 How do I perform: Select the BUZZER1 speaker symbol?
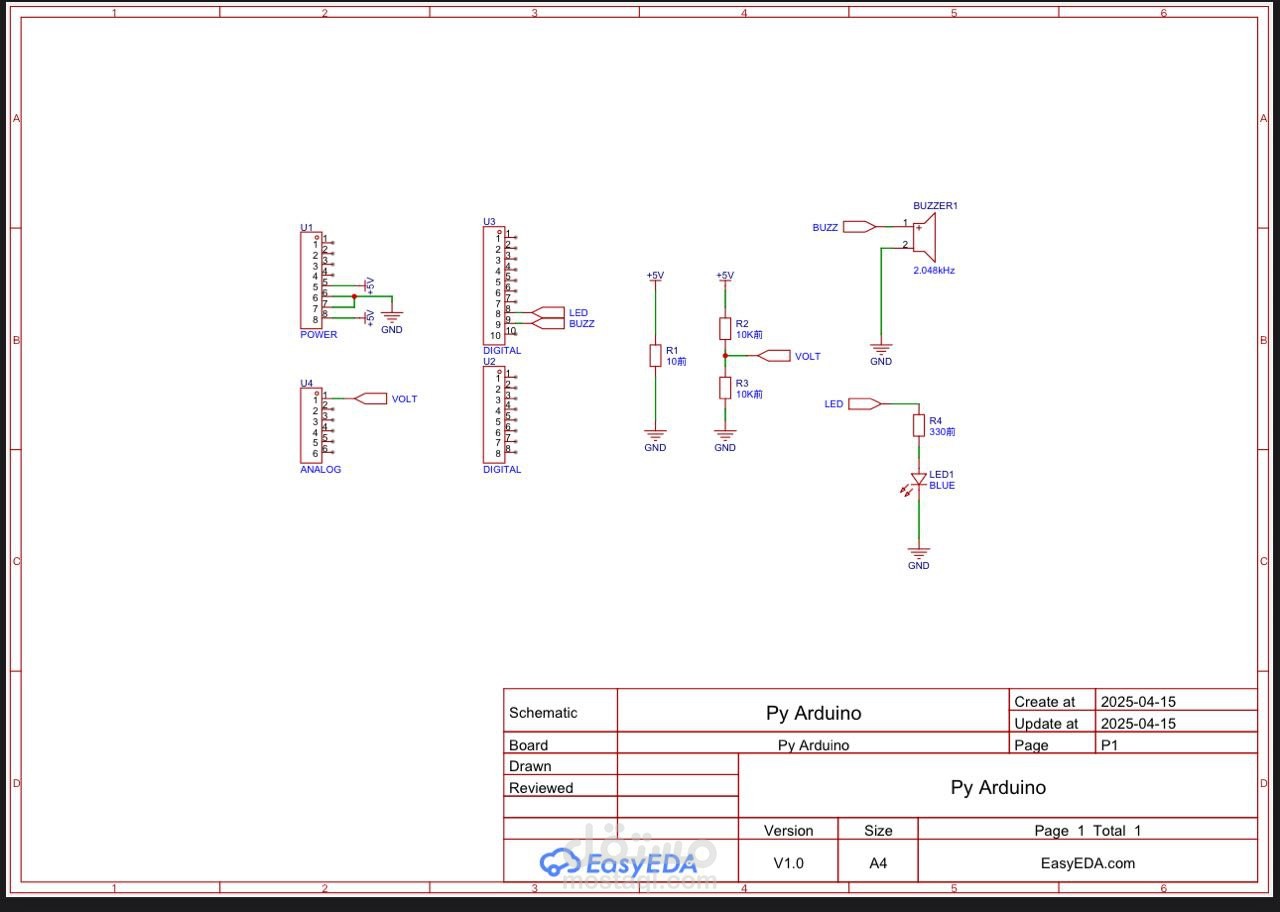925,237
